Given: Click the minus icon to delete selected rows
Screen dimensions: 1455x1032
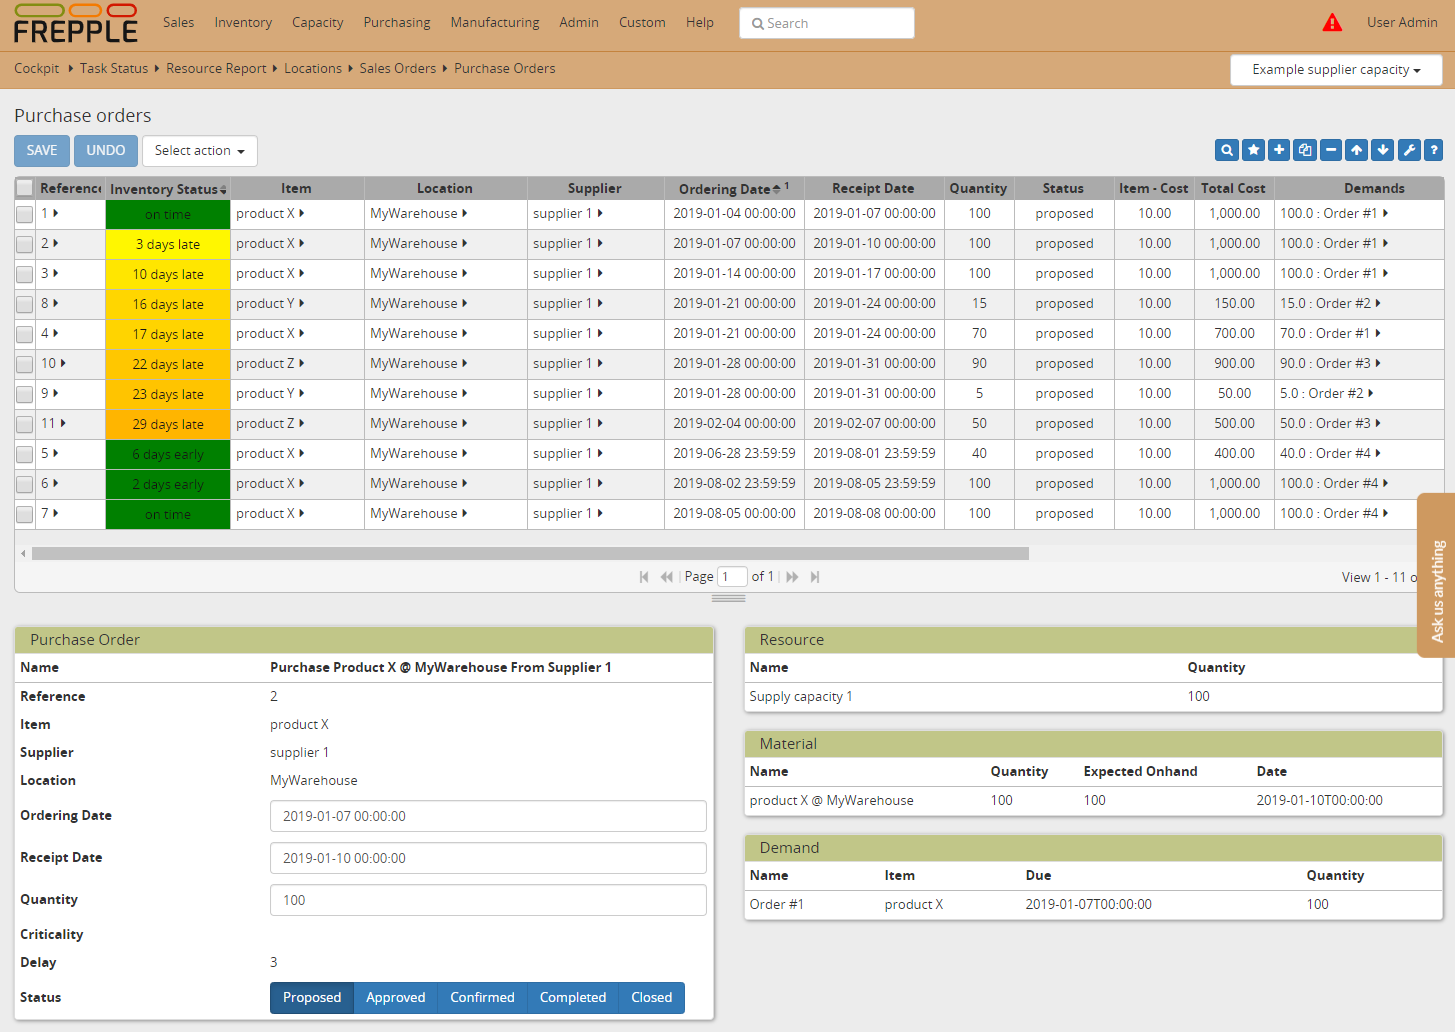Looking at the screenshot, I should tap(1330, 149).
